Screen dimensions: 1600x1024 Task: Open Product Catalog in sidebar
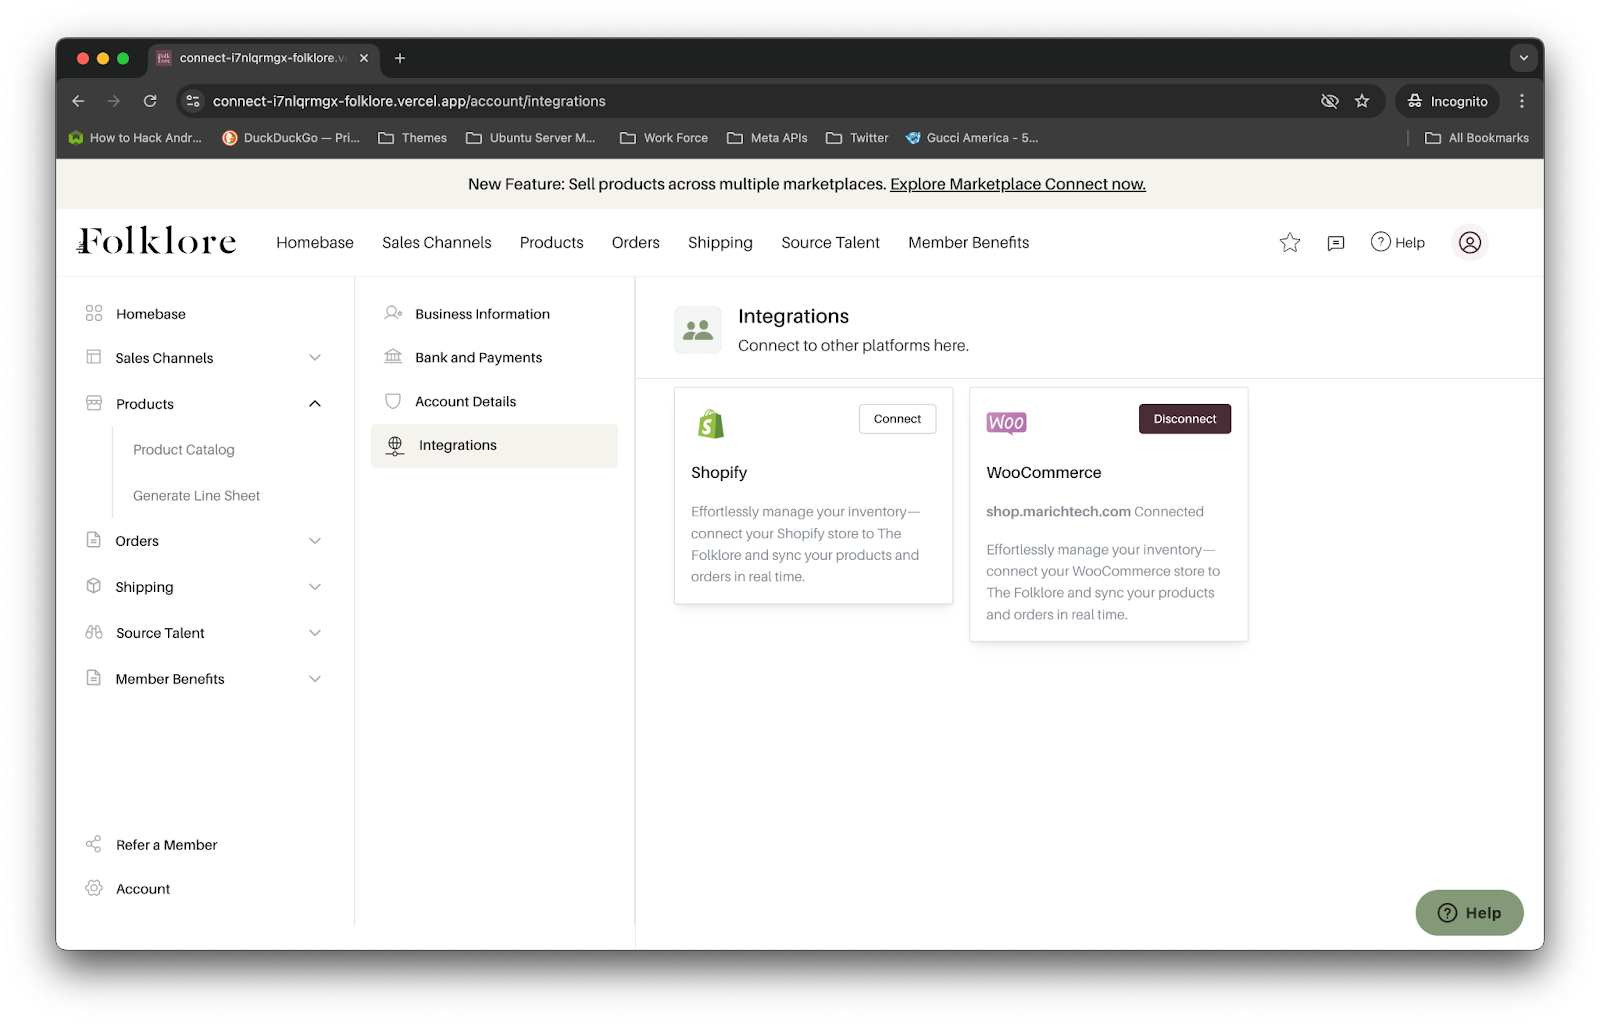[x=184, y=450]
